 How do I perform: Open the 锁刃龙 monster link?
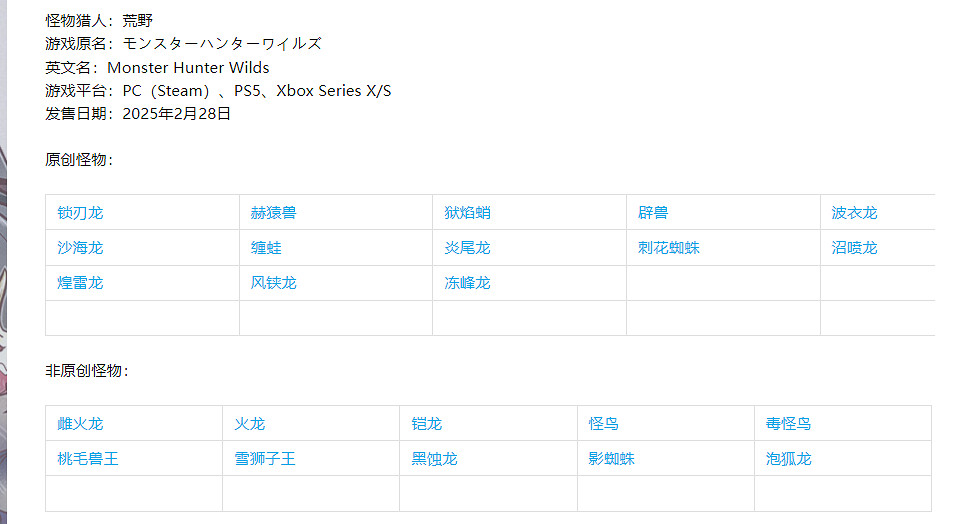click(80, 213)
